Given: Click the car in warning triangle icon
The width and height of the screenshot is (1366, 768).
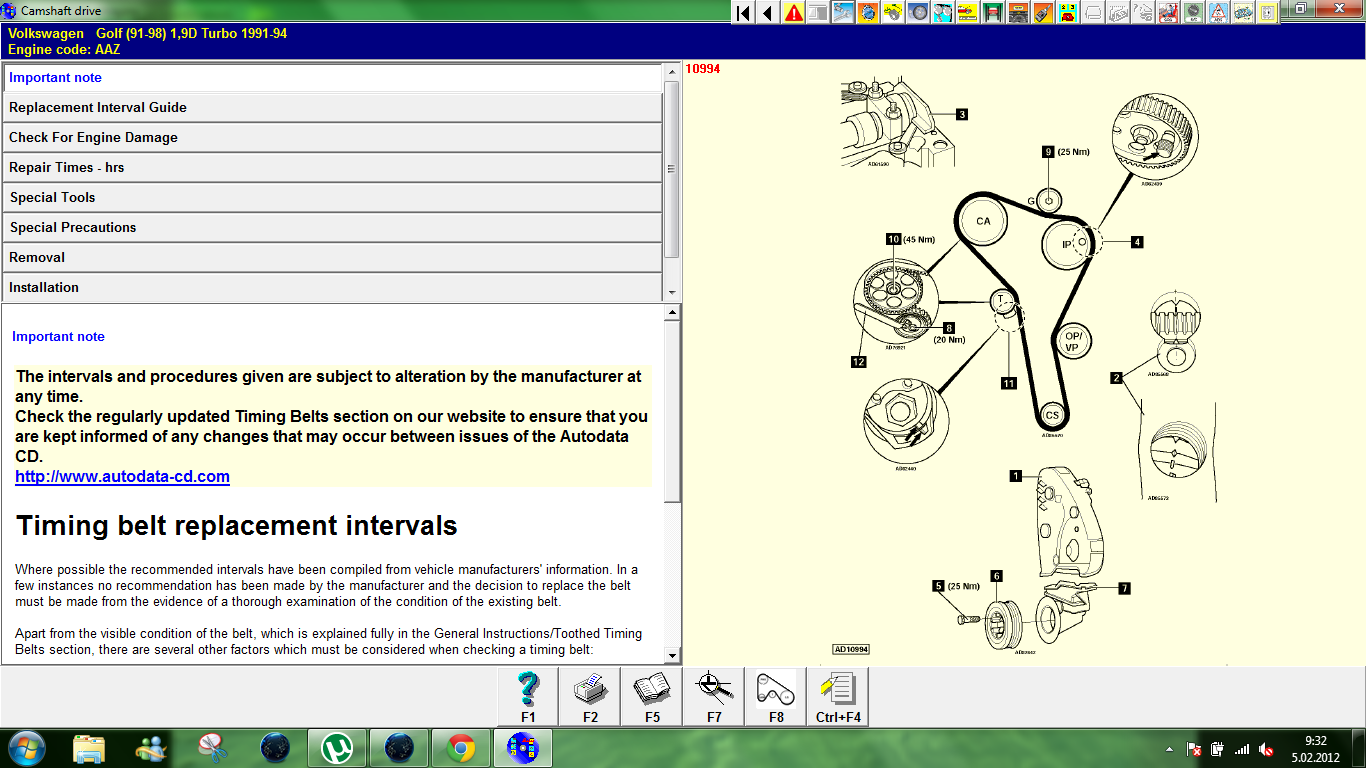Looking at the screenshot, I should pyautogui.click(x=1218, y=13).
